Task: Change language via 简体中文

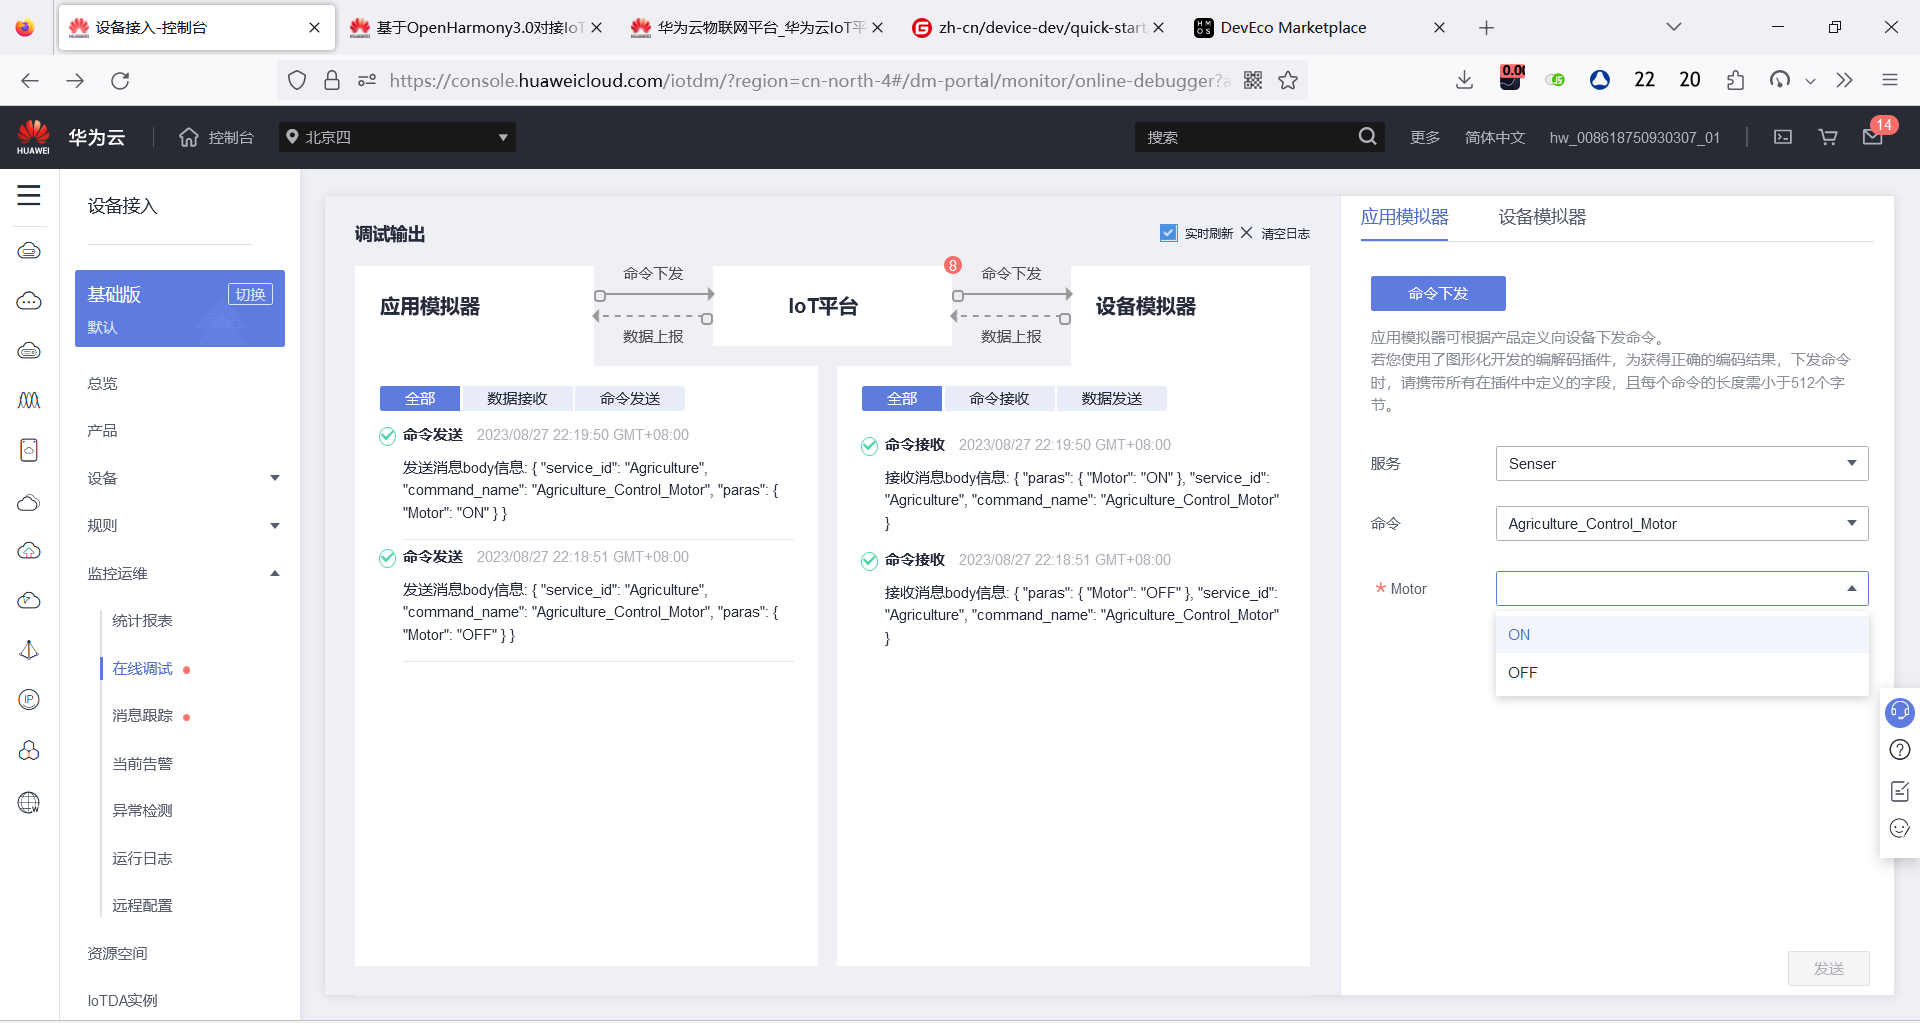Action: [1495, 137]
